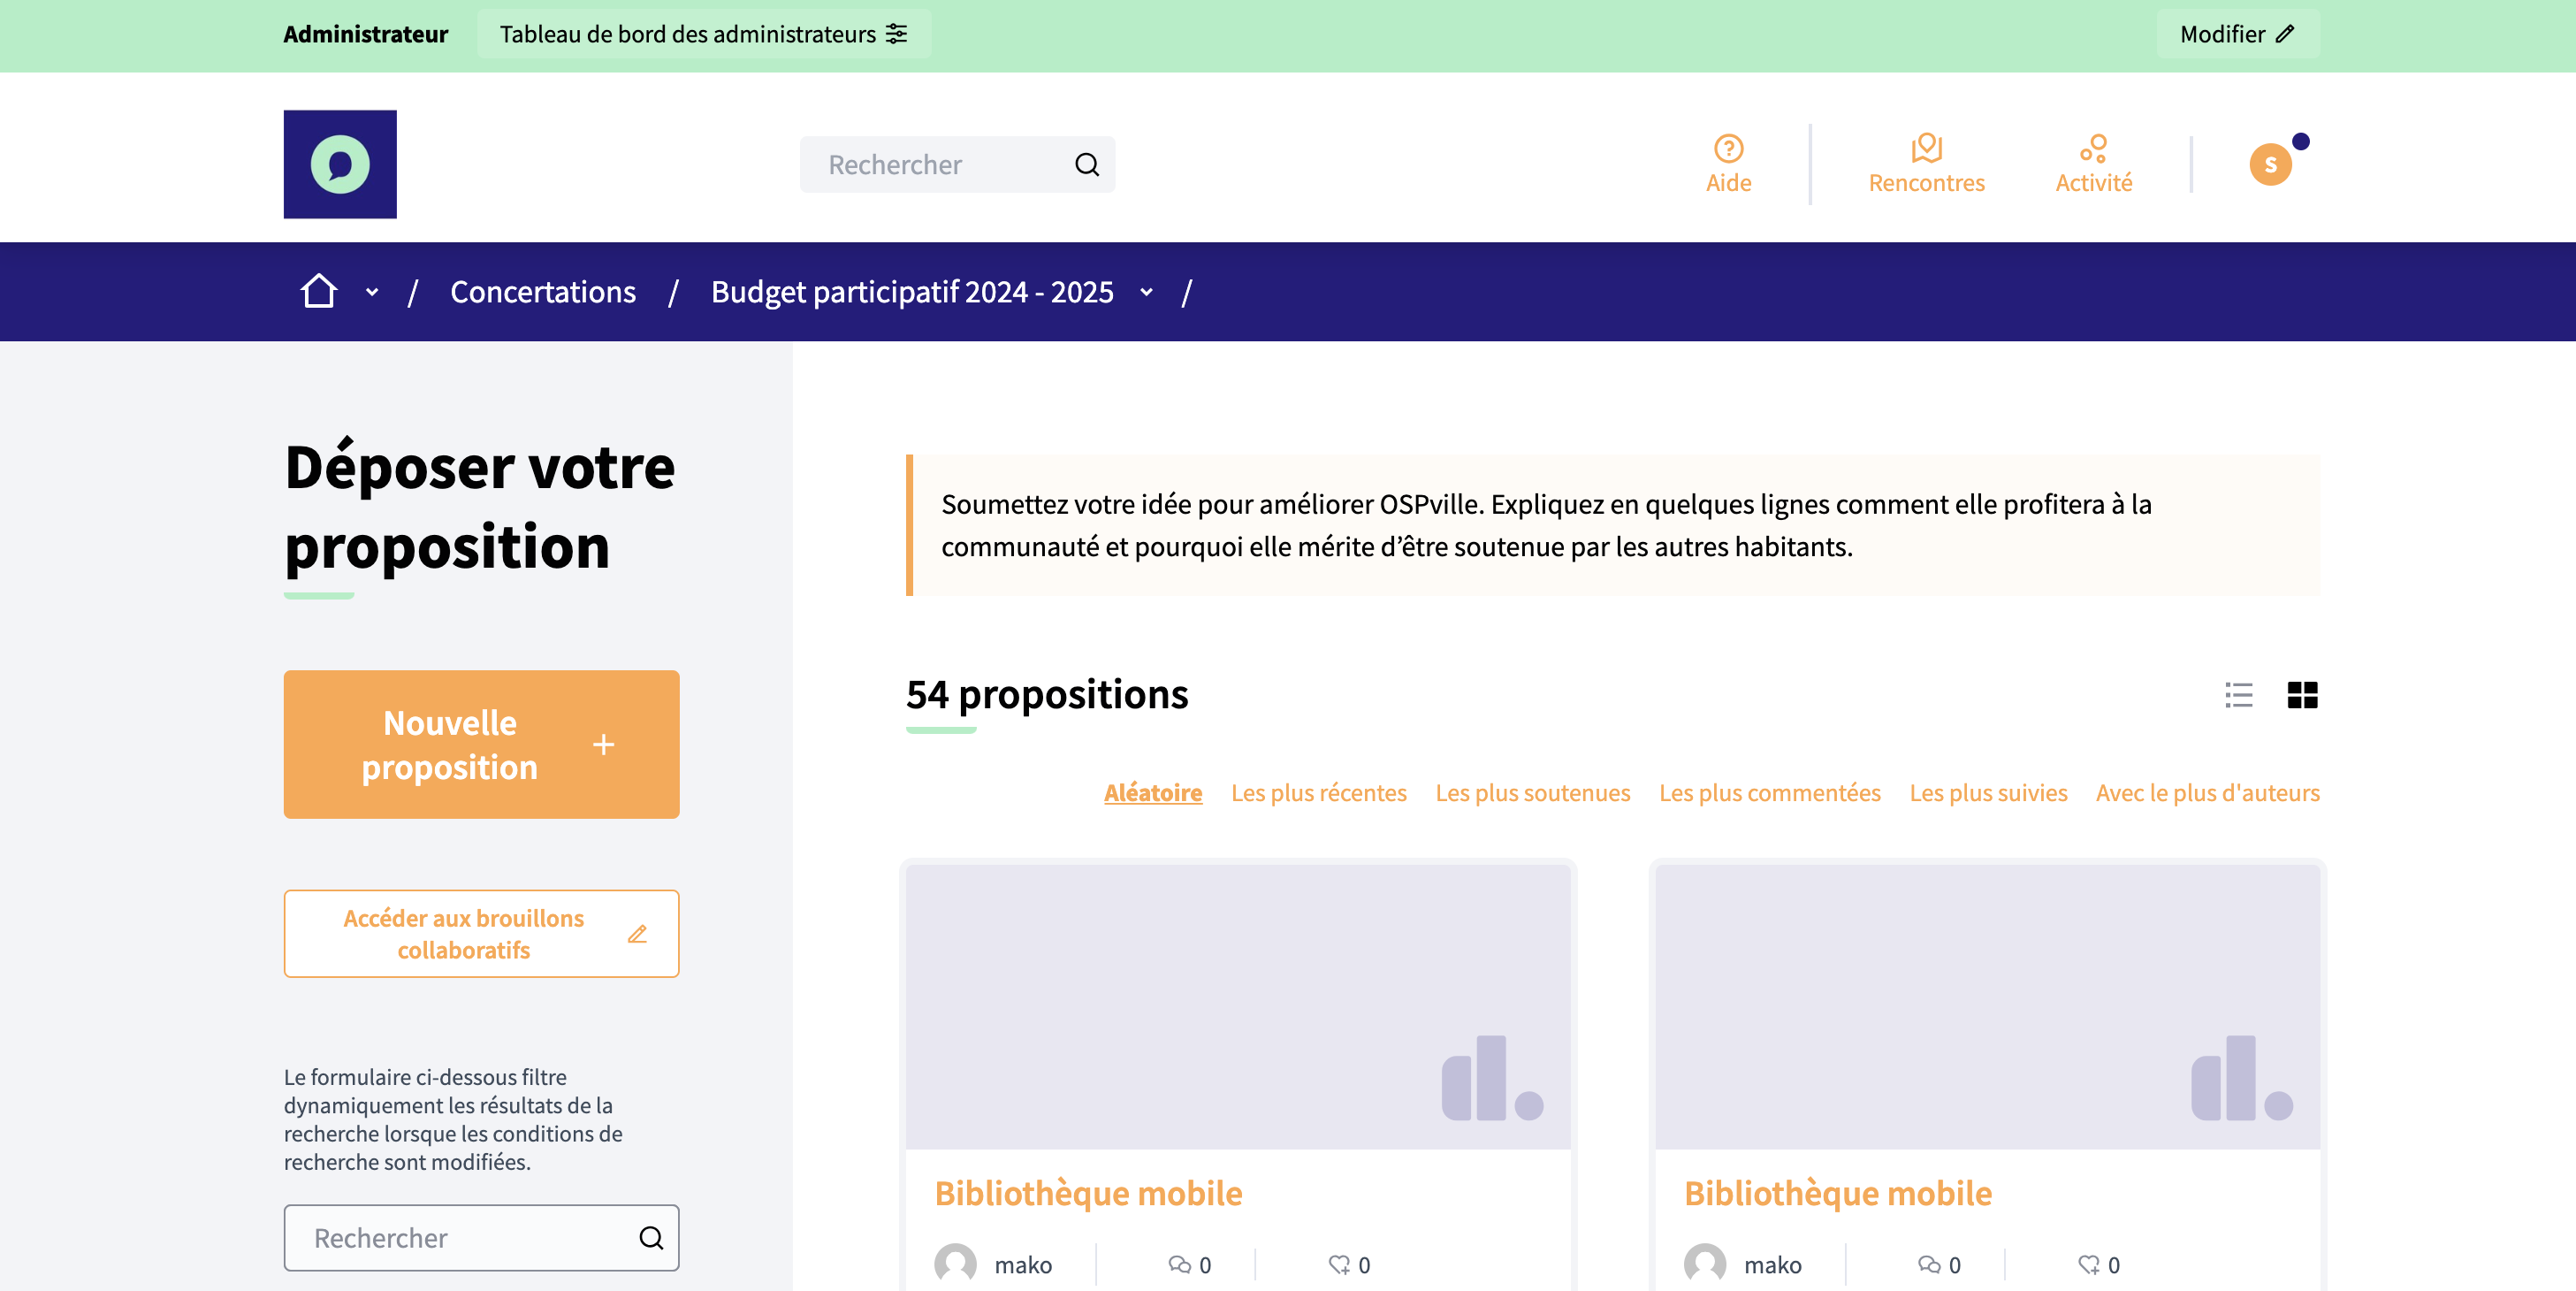Click the home icon in breadcrumb

click(318, 291)
